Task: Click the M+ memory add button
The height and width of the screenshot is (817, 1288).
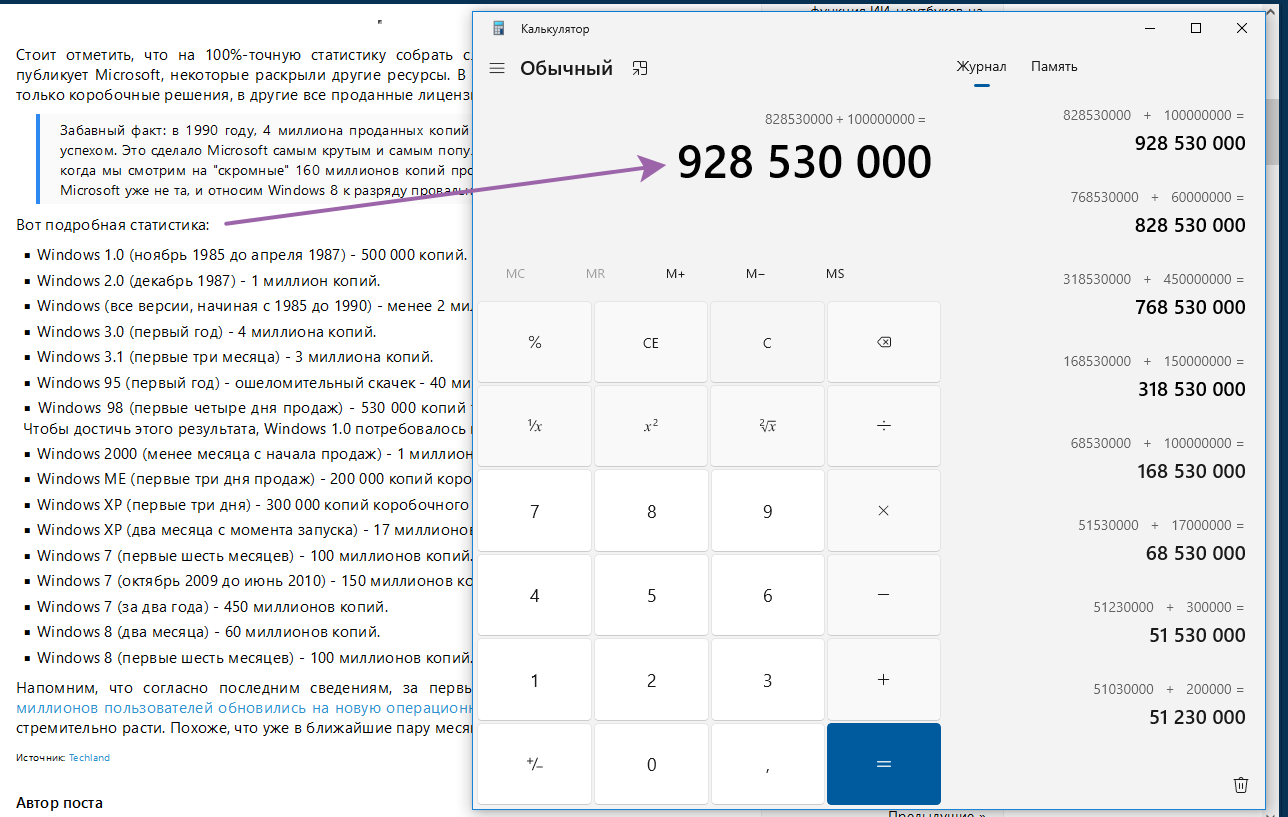Action: [675, 274]
